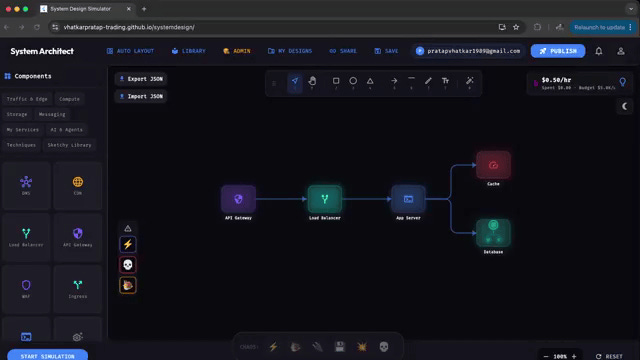Click lightning bolt in bottom CHAOS bar
Screen dimensions: 640x360
click(x=273, y=347)
